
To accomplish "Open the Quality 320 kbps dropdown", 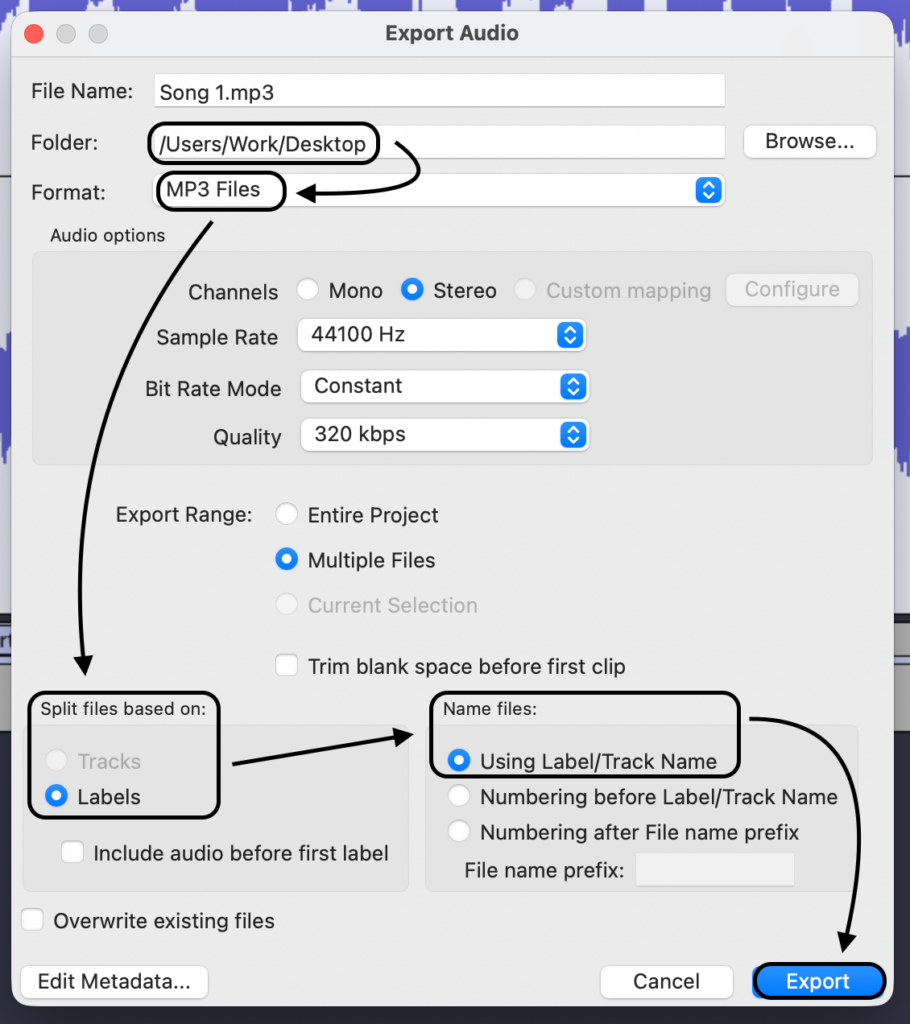I will [444, 435].
